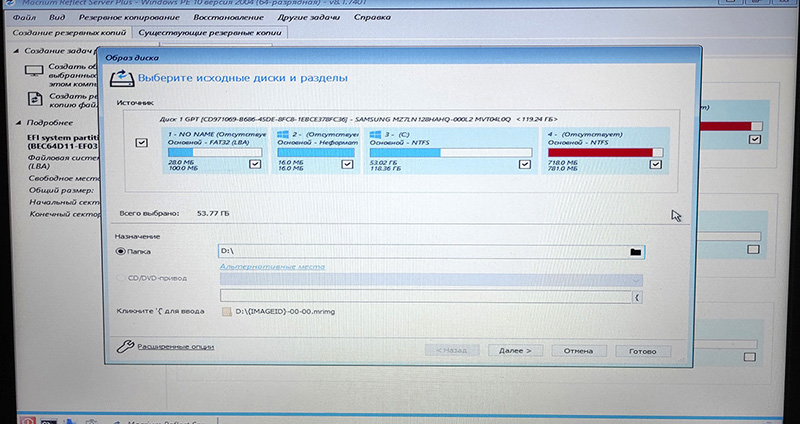
Task: Click the Далее > button
Action: 514,351
